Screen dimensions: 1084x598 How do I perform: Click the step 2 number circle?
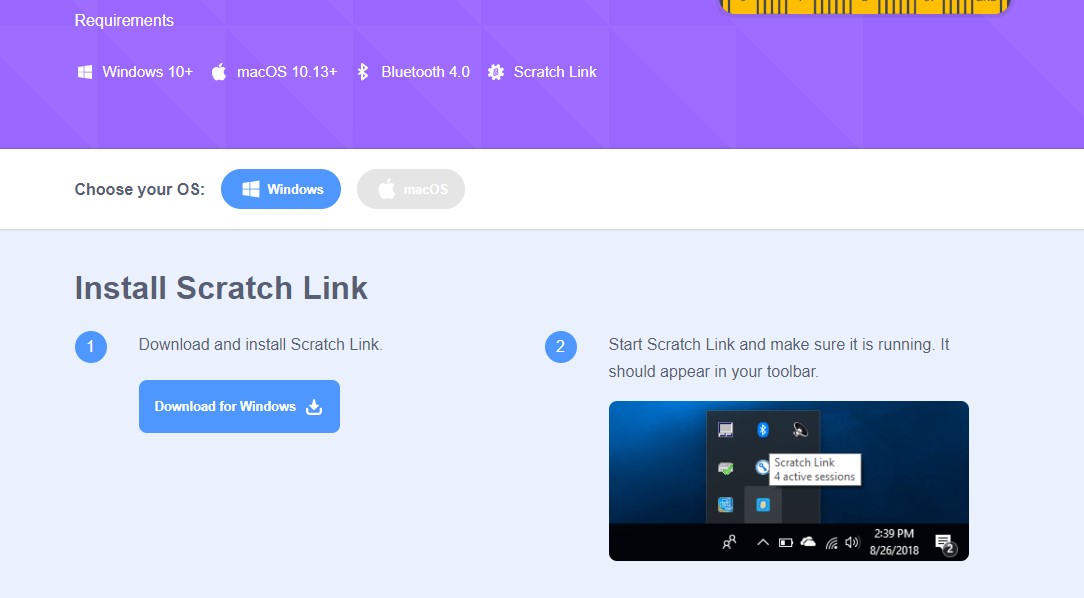[x=561, y=346]
